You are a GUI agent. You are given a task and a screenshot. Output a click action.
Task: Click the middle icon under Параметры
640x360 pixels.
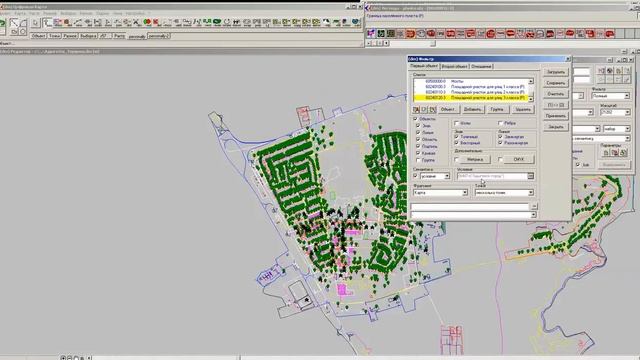tap(615, 153)
